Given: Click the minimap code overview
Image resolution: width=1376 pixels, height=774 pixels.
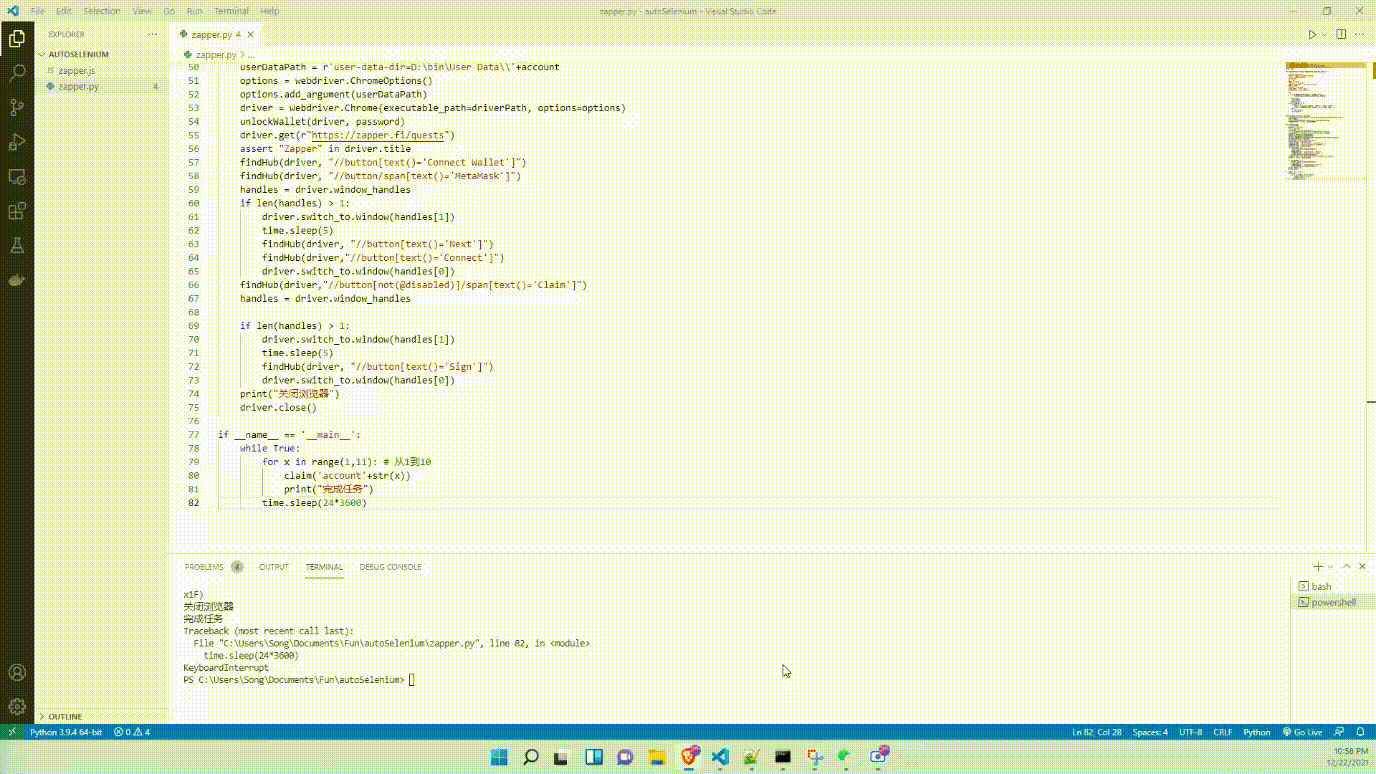Looking at the screenshot, I should [x=1325, y=120].
